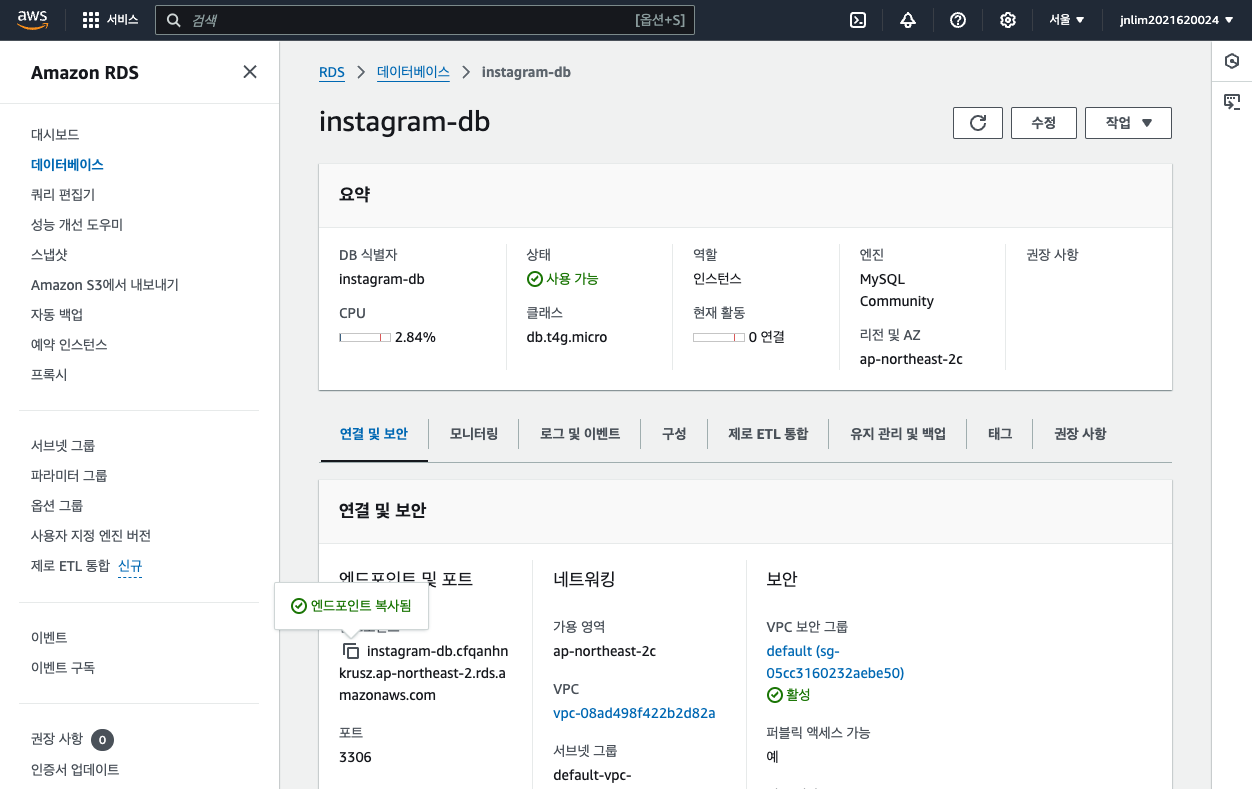Open 쿼리 편집기 in the sidebar
Screen dimensions: 1252x789
point(63,194)
